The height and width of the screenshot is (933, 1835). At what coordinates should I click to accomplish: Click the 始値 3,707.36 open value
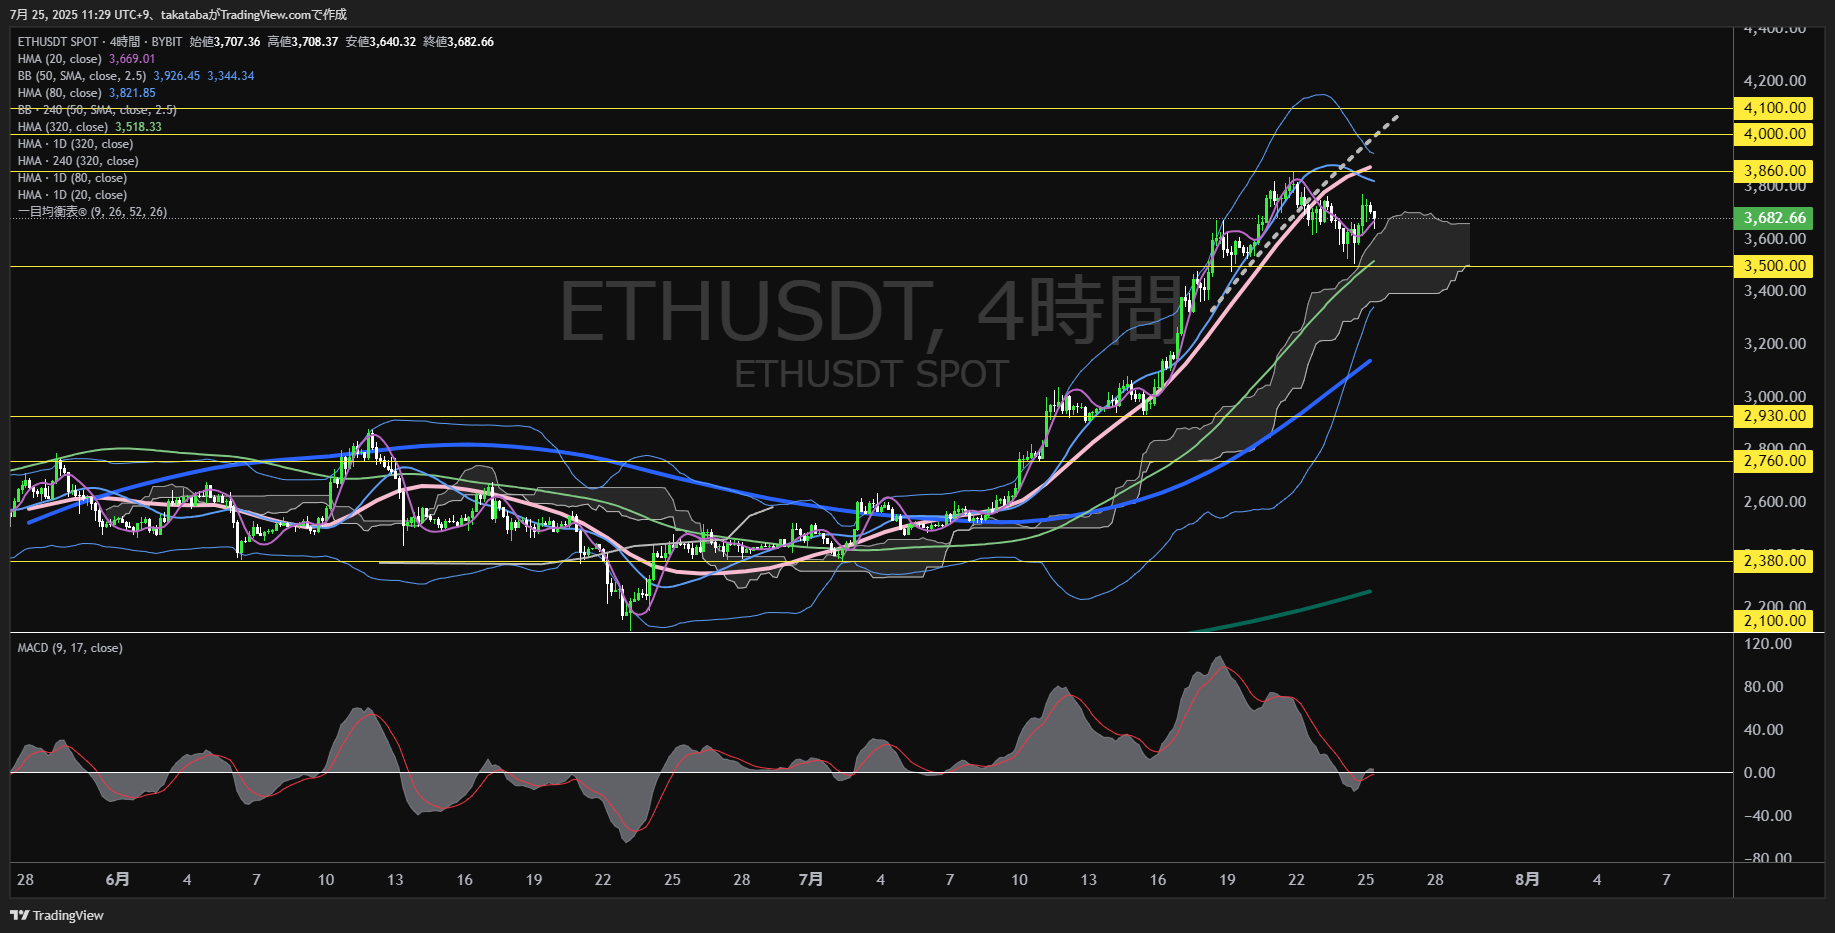coord(225,42)
